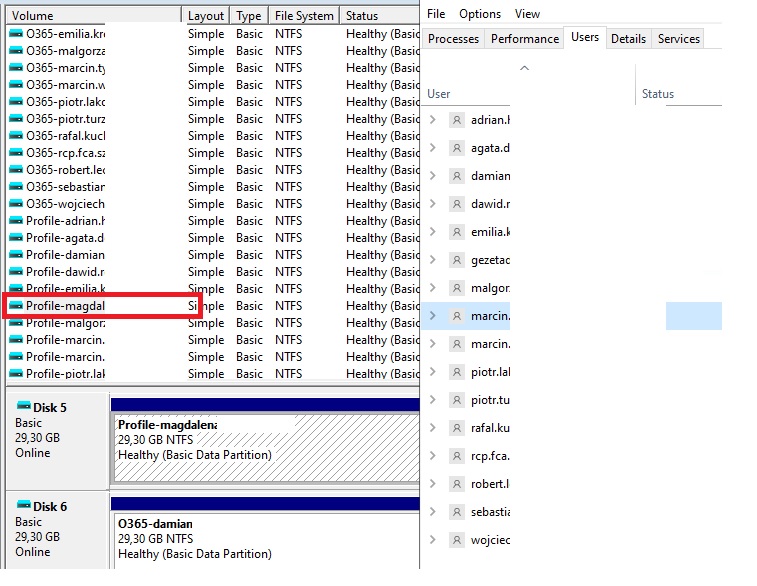Click the Disk 5 drive icon
The width and height of the screenshot is (757, 586).
click(x=24, y=406)
